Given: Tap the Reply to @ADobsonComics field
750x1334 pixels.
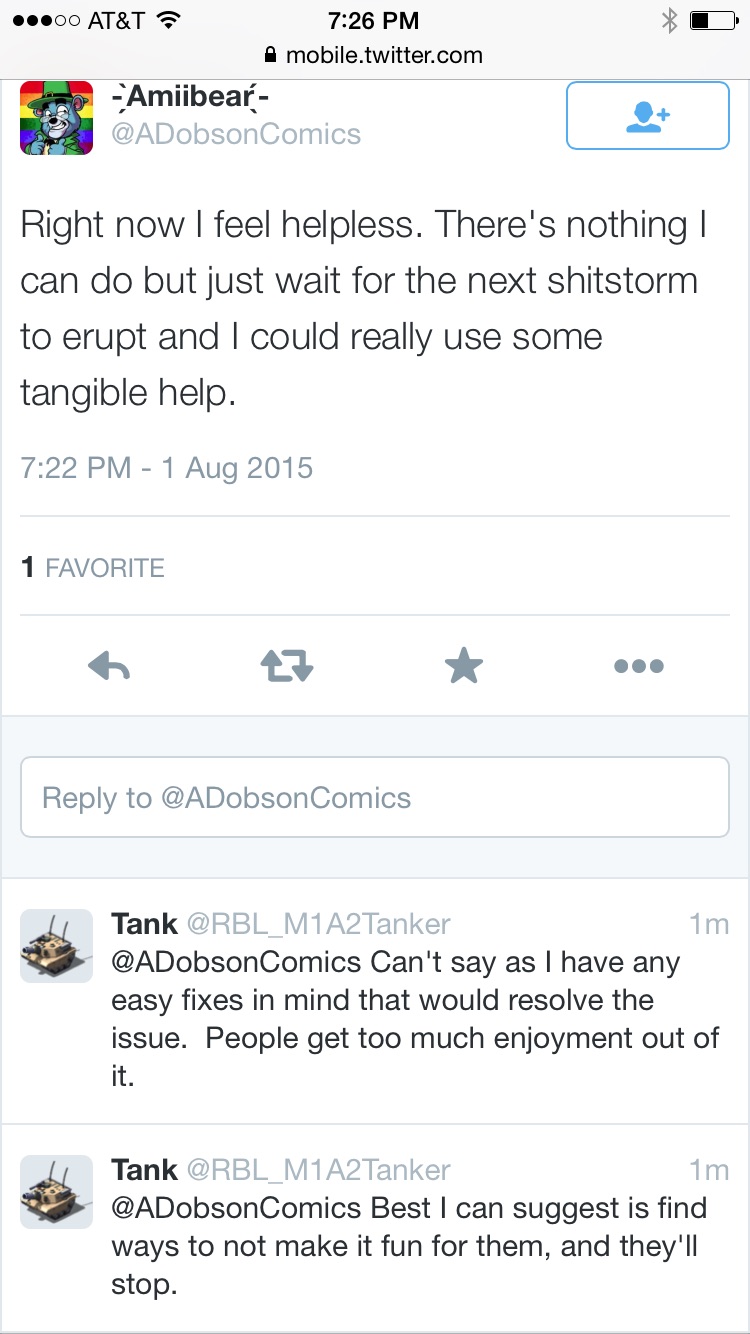Looking at the screenshot, I should [x=375, y=797].
